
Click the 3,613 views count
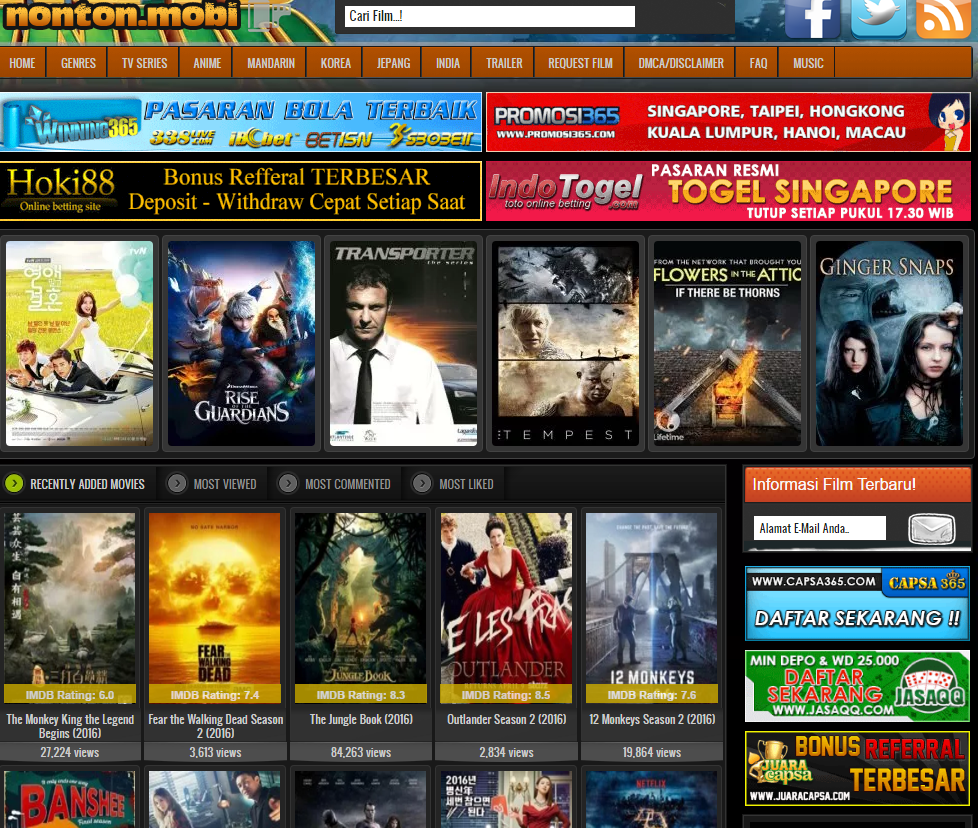click(215, 753)
